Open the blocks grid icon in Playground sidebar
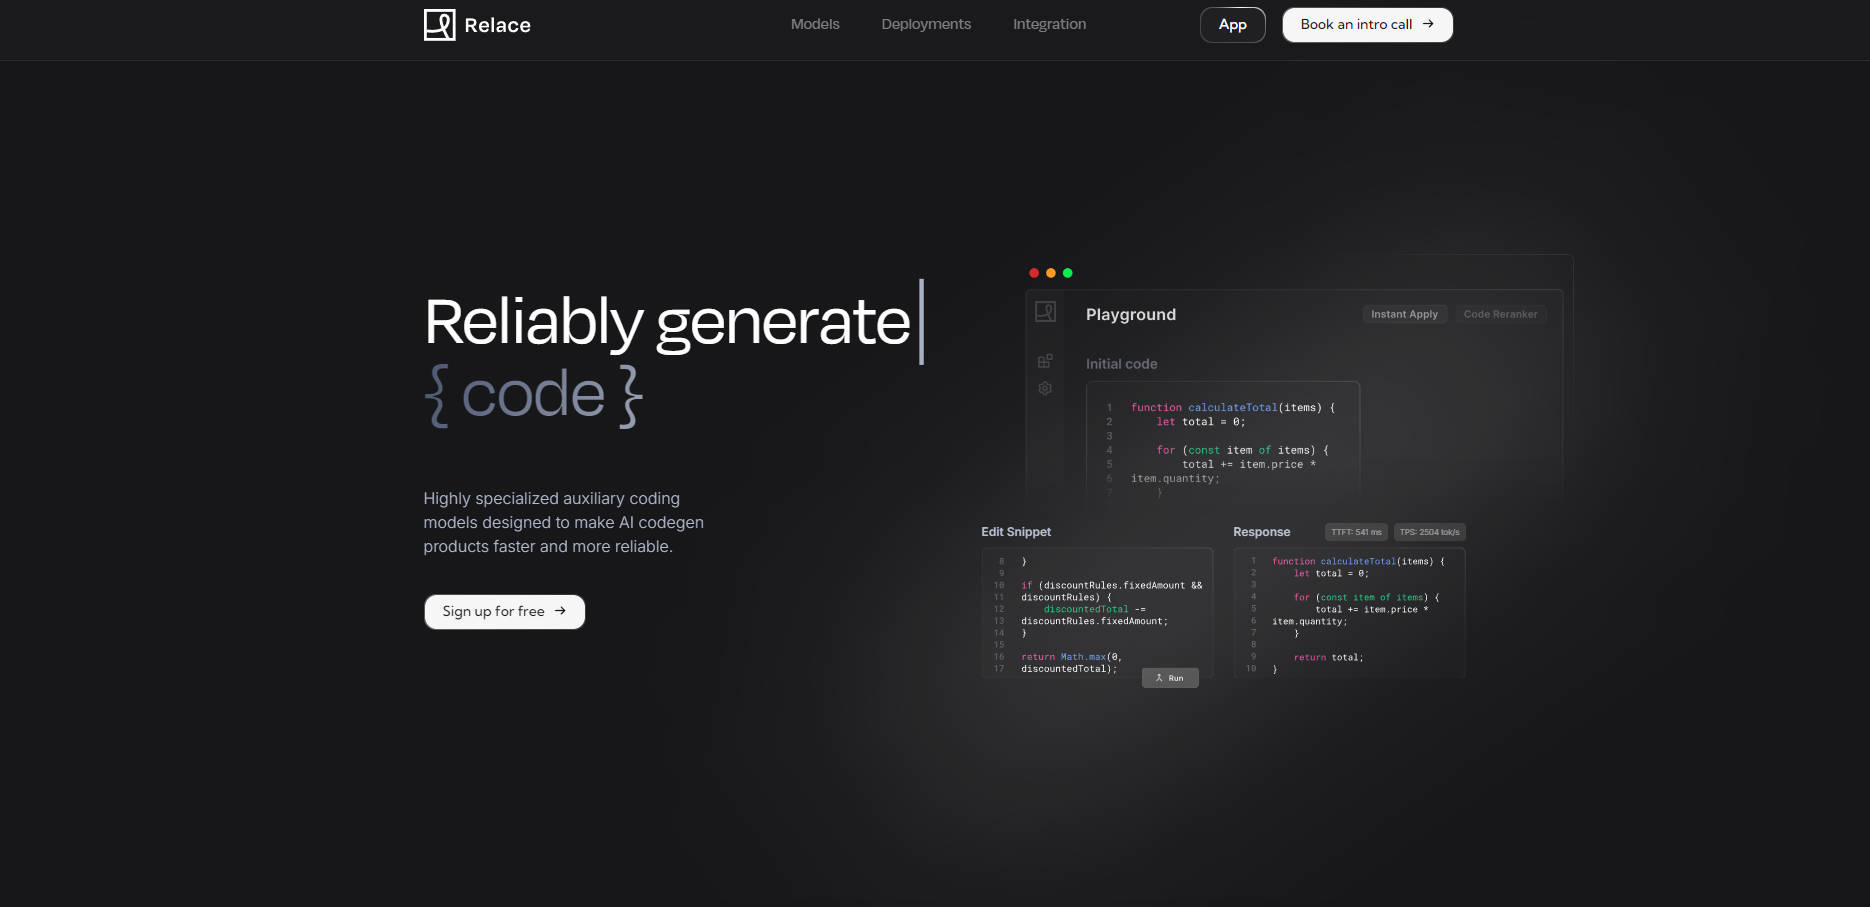Image resolution: width=1870 pixels, height=907 pixels. pyautogui.click(x=1045, y=361)
